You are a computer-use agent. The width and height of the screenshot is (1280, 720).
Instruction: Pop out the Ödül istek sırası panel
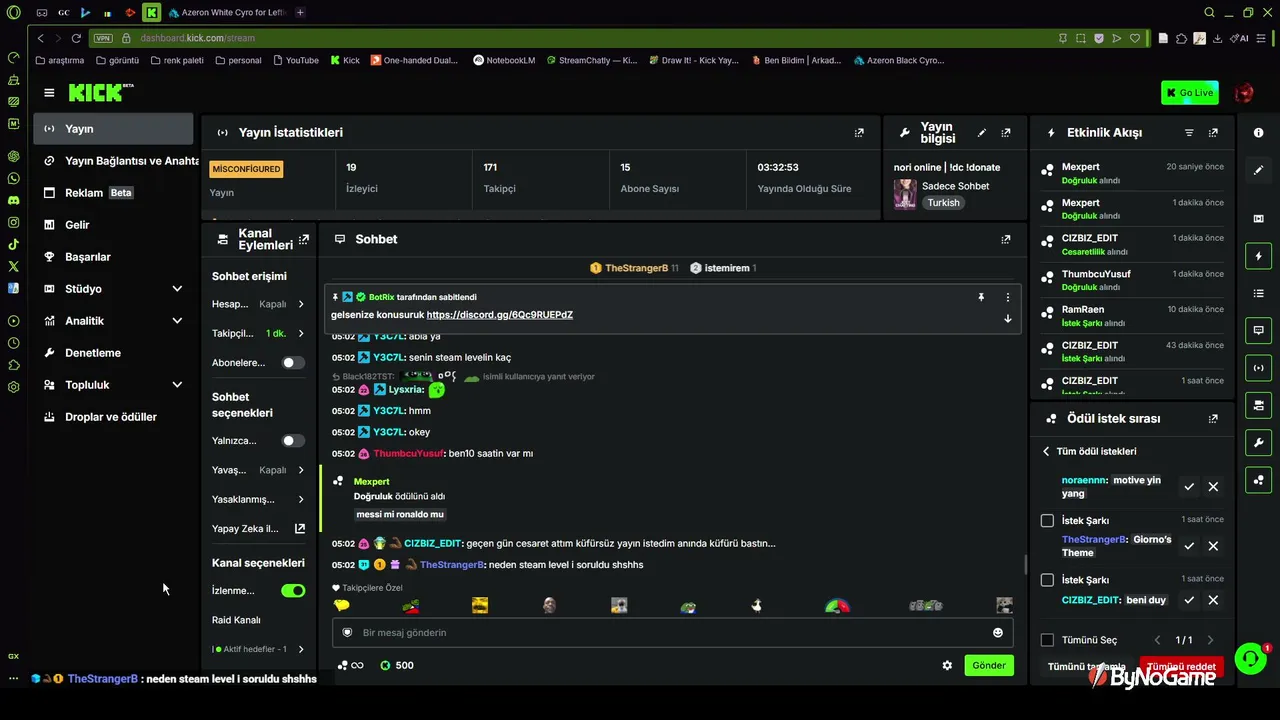1213,419
